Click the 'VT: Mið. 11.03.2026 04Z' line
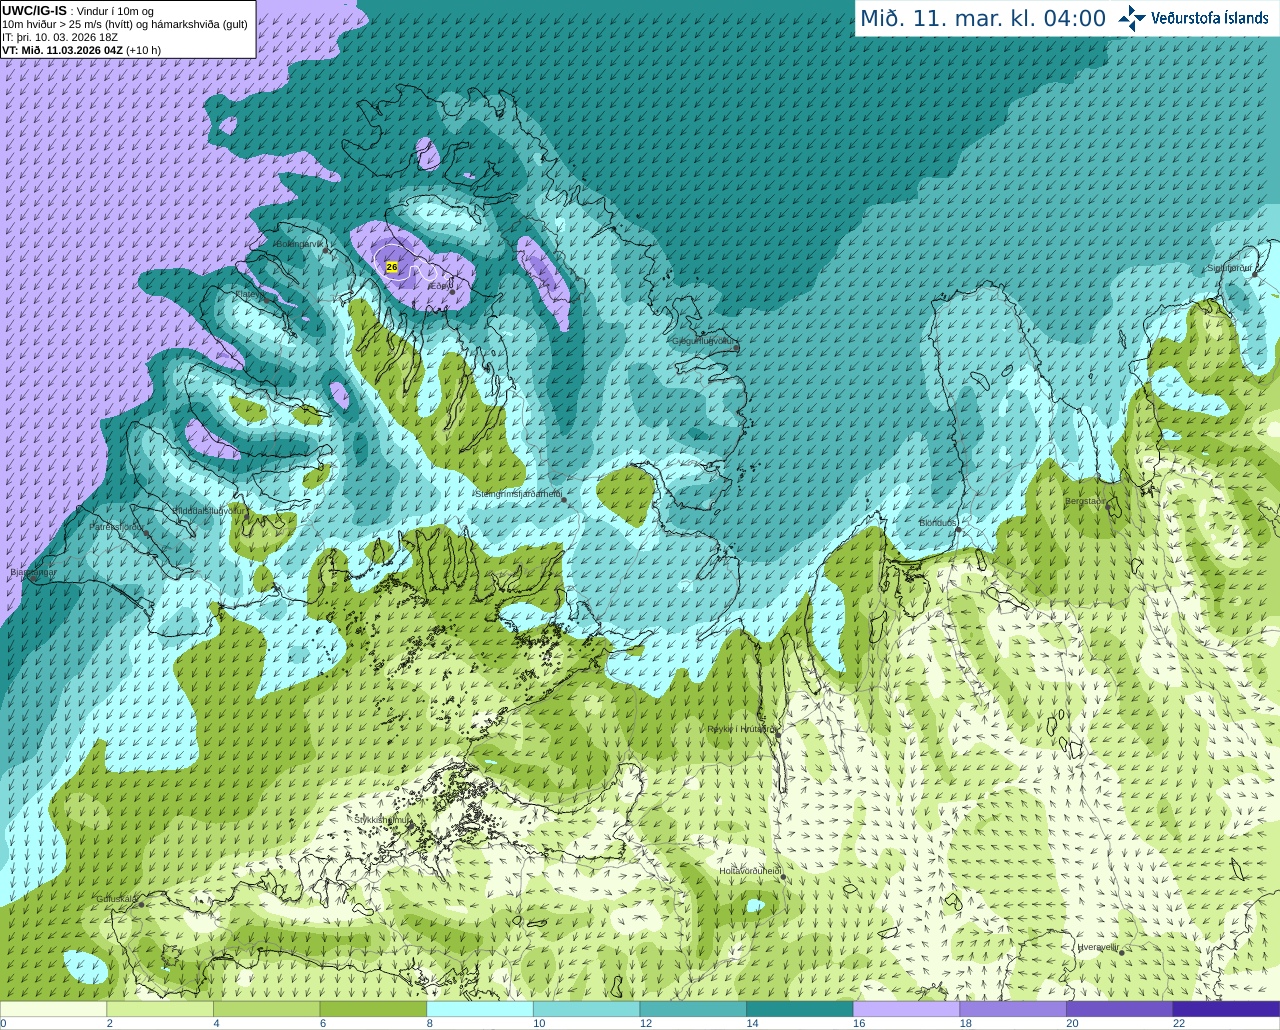Screen dimensions: 1280x1030 tap(62, 50)
